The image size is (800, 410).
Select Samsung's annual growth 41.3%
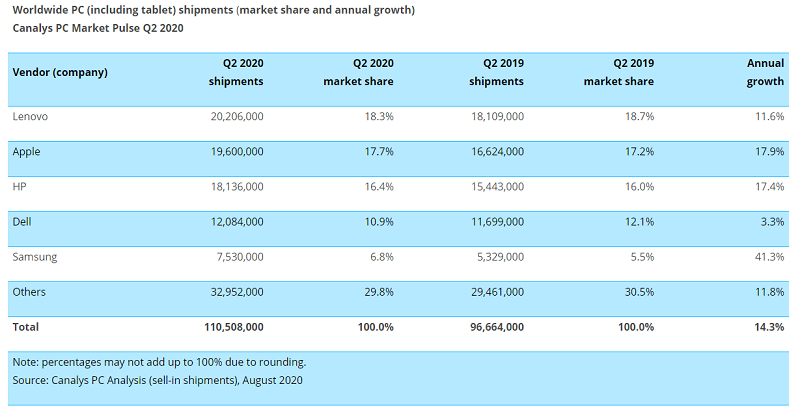click(770, 257)
